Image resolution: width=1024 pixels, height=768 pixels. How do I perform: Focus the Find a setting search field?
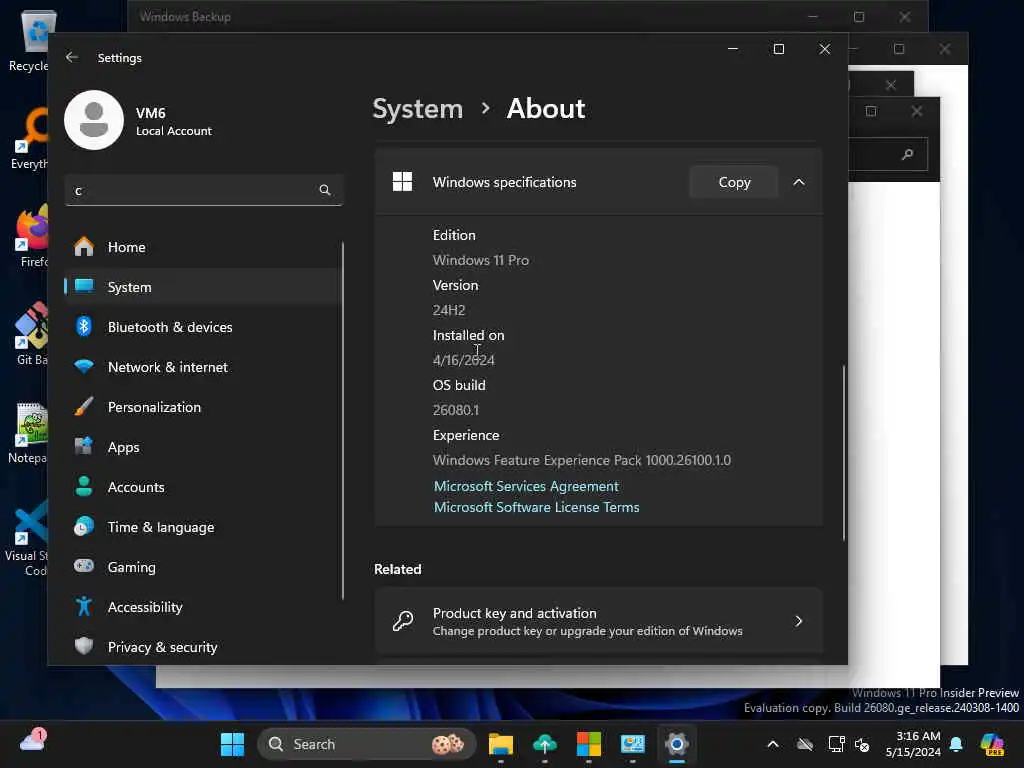(x=204, y=190)
